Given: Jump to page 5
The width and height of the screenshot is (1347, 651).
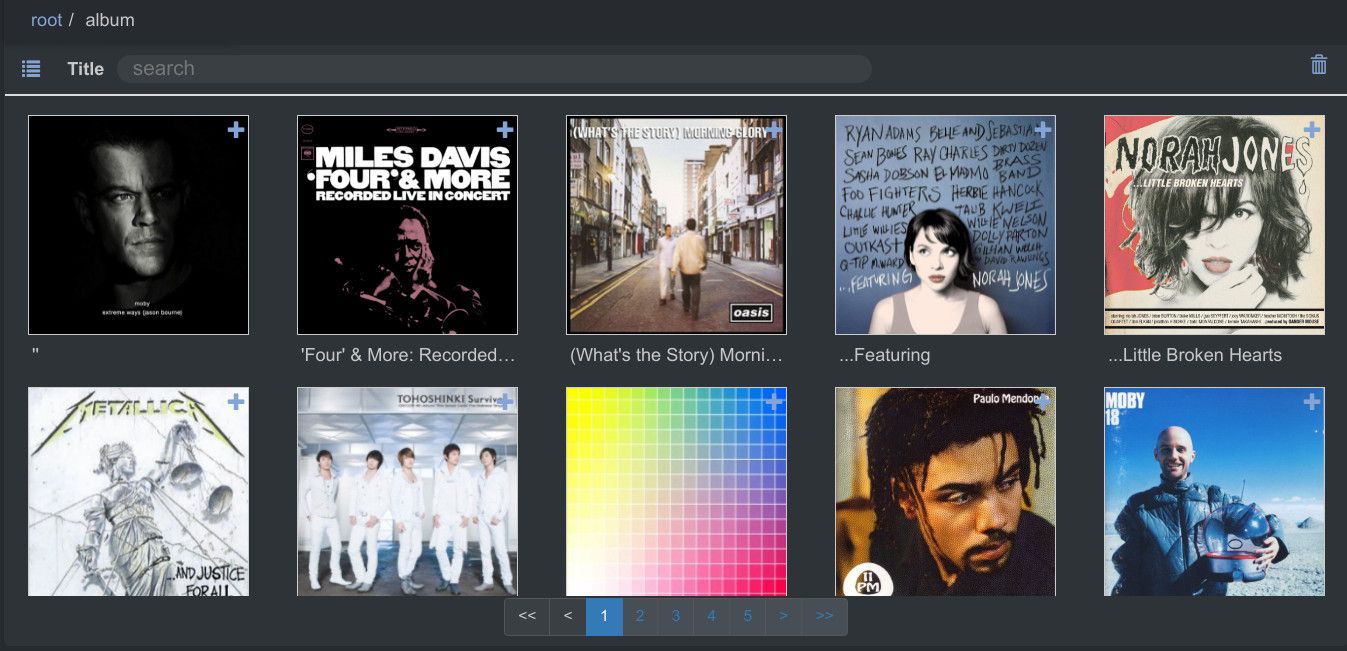Looking at the screenshot, I should [x=748, y=616].
